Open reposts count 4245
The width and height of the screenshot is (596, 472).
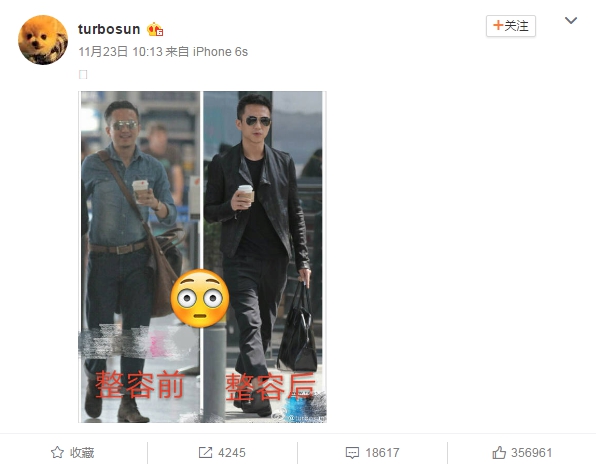tap(232, 453)
